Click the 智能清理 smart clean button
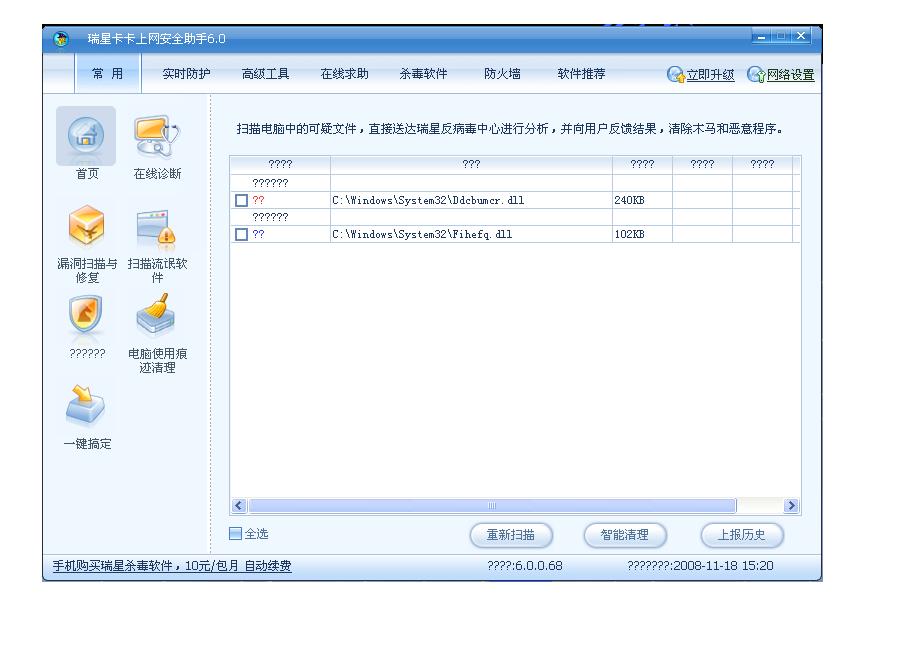 625,535
